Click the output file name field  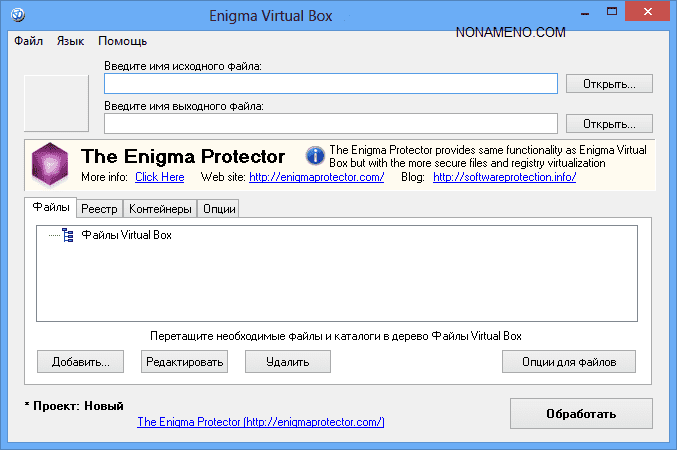(330, 123)
